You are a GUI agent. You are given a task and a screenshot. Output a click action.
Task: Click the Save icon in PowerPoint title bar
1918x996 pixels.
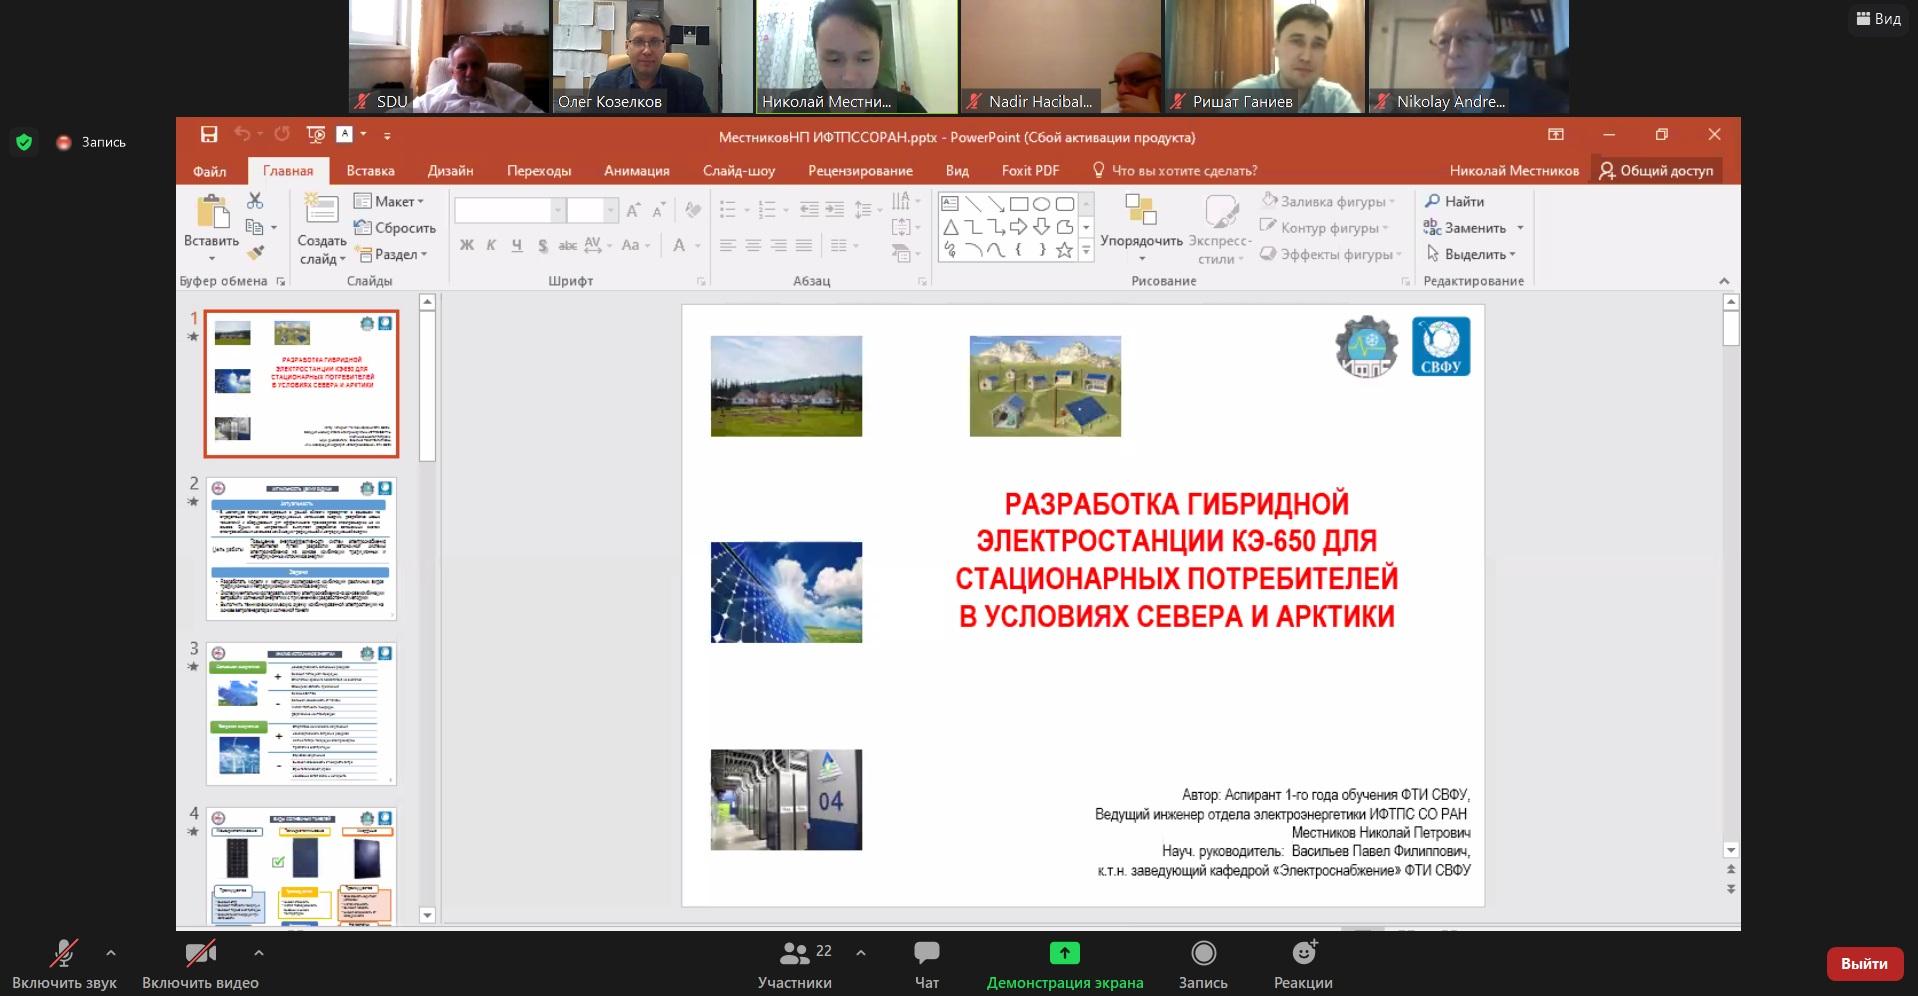click(208, 135)
